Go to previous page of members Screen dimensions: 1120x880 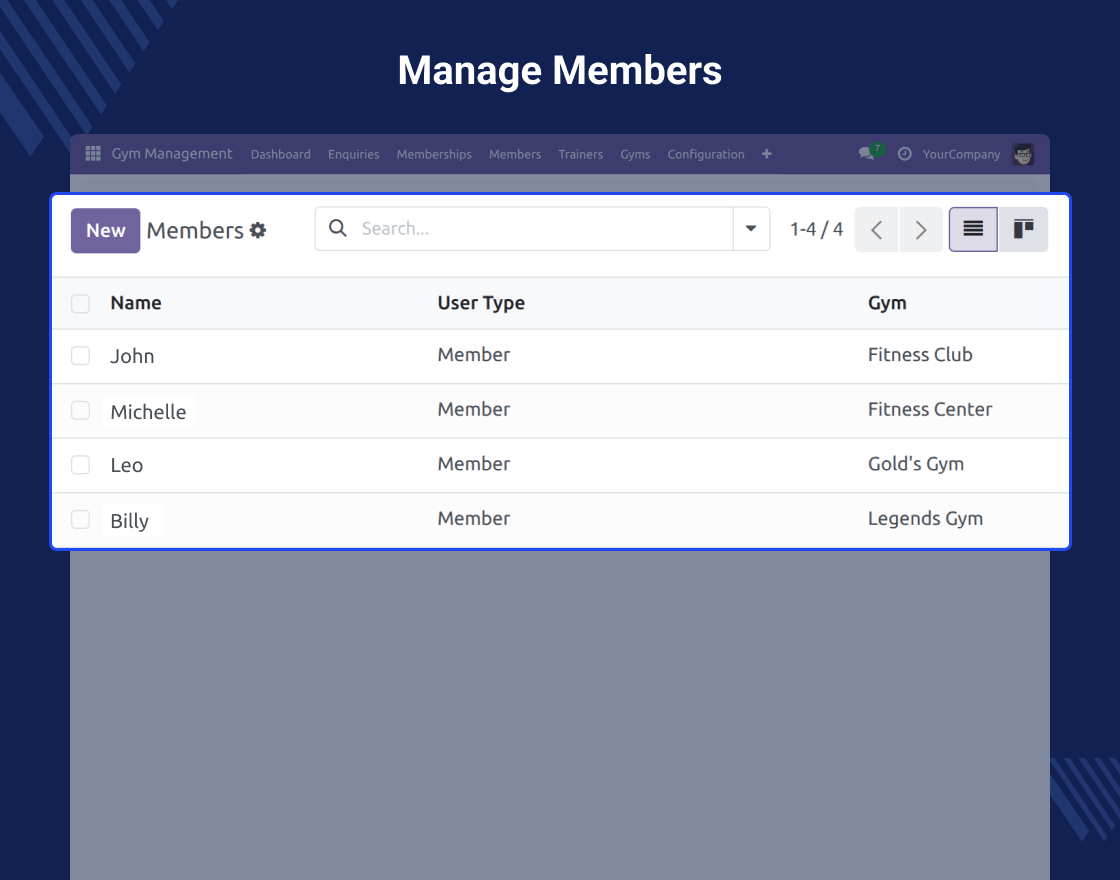tap(877, 230)
